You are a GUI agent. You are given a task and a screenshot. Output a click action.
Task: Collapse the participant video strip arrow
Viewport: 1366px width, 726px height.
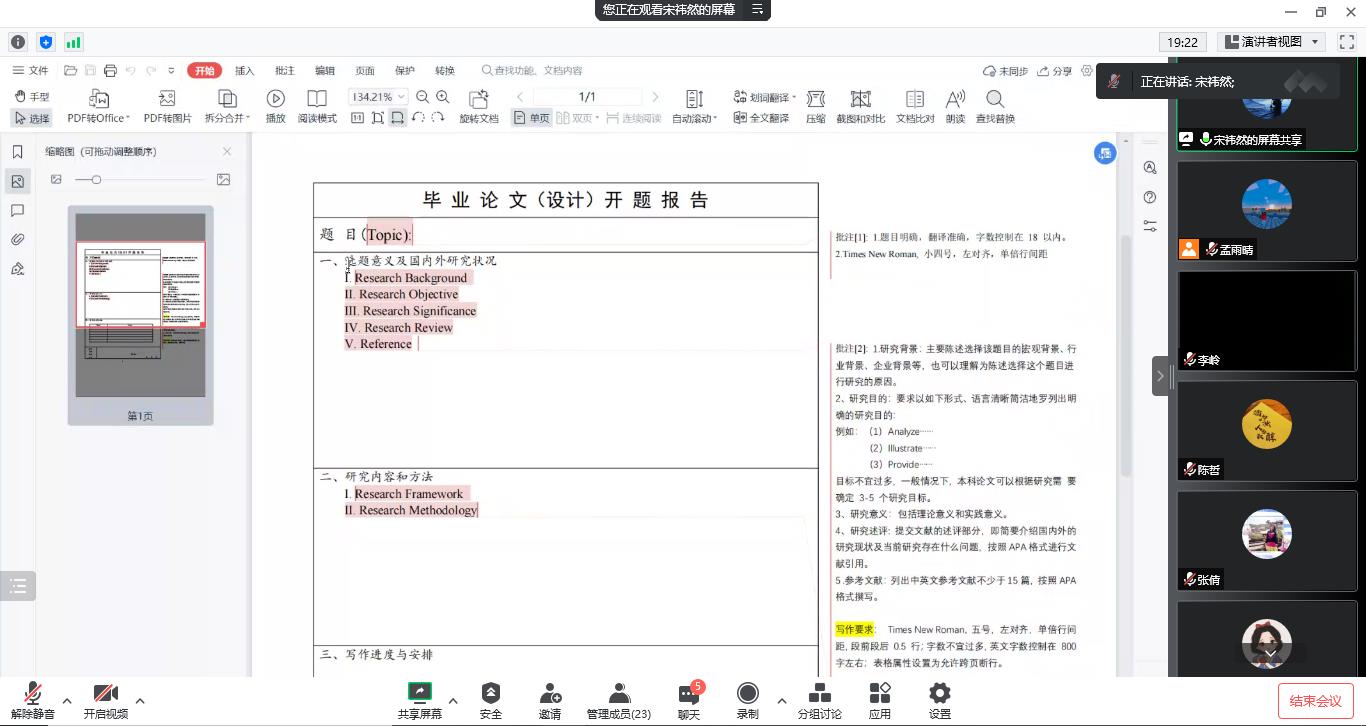coord(1160,376)
